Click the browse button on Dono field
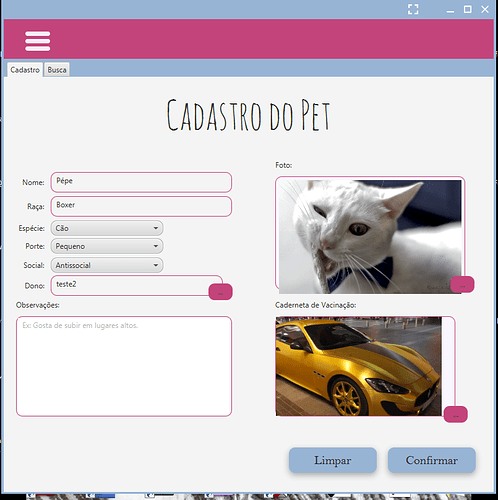Viewport: 498px width, 500px height. click(x=220, y=292)
